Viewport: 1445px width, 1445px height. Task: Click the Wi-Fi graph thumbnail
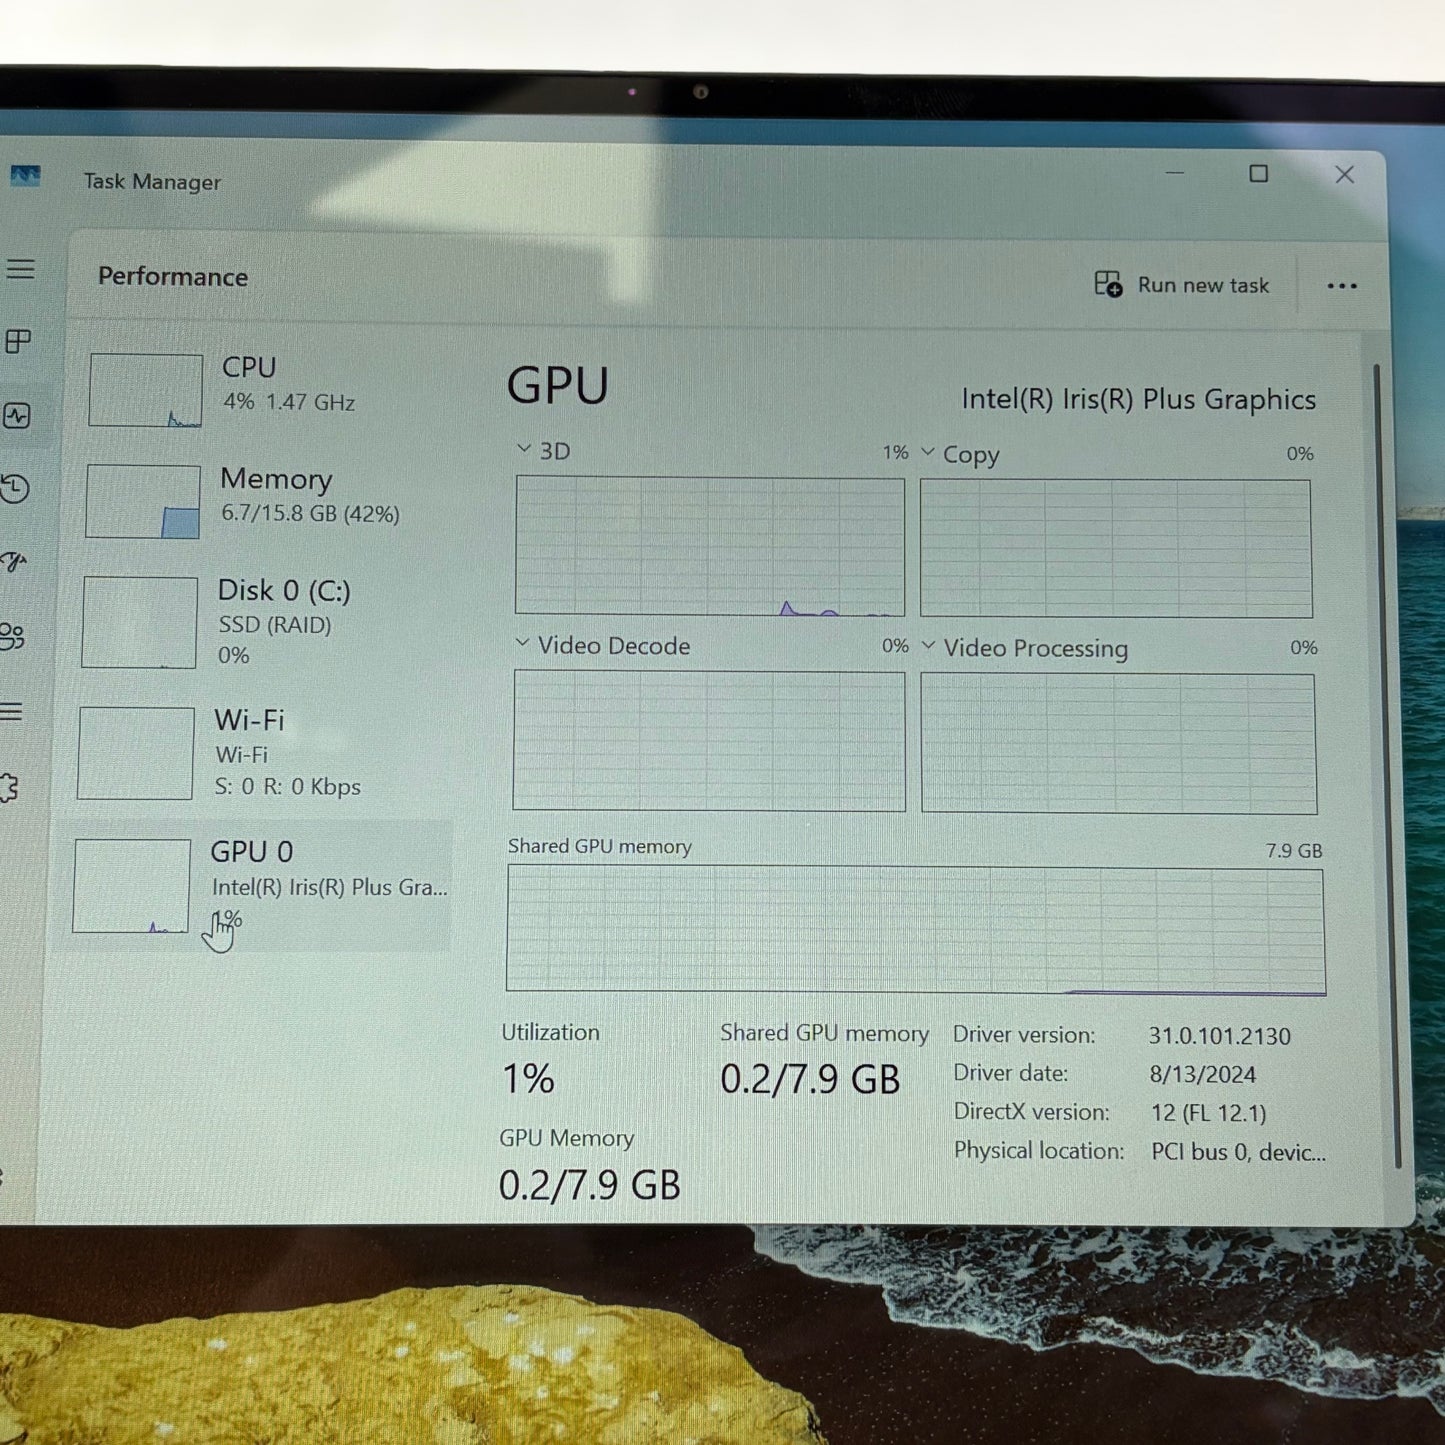pyautogui.click(x=135, y=752)
